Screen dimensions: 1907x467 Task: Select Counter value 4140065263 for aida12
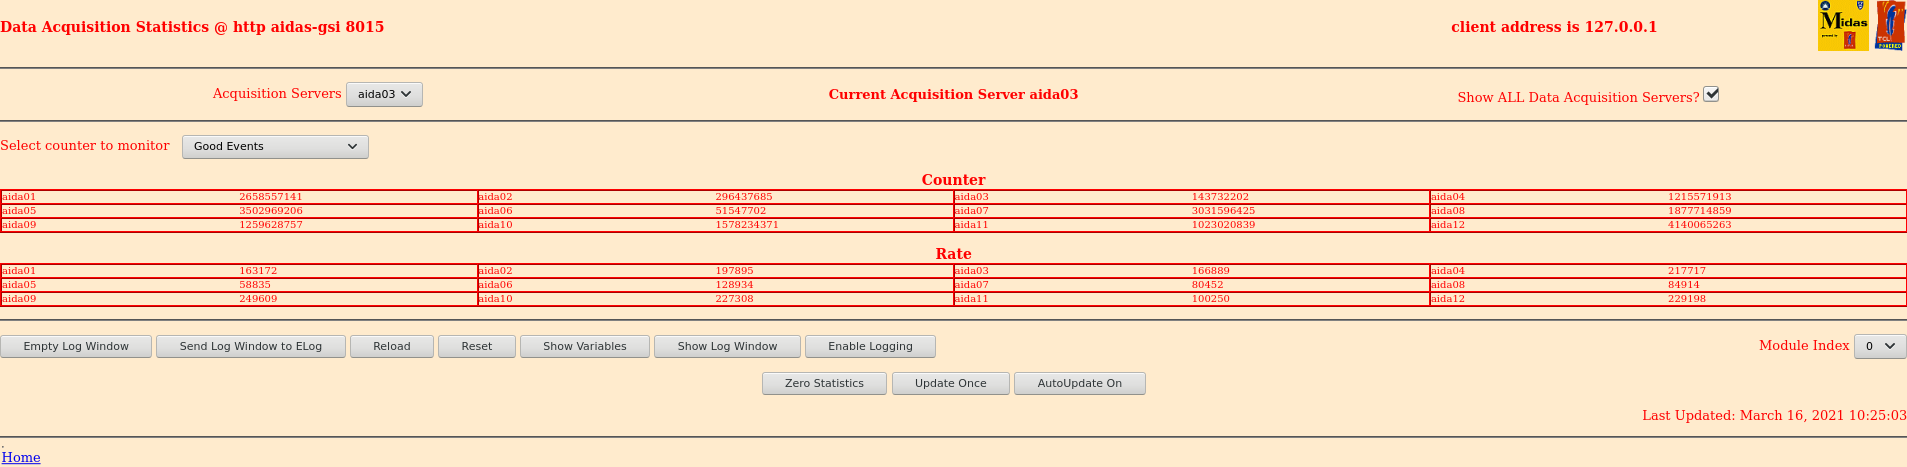(1700, 225)
